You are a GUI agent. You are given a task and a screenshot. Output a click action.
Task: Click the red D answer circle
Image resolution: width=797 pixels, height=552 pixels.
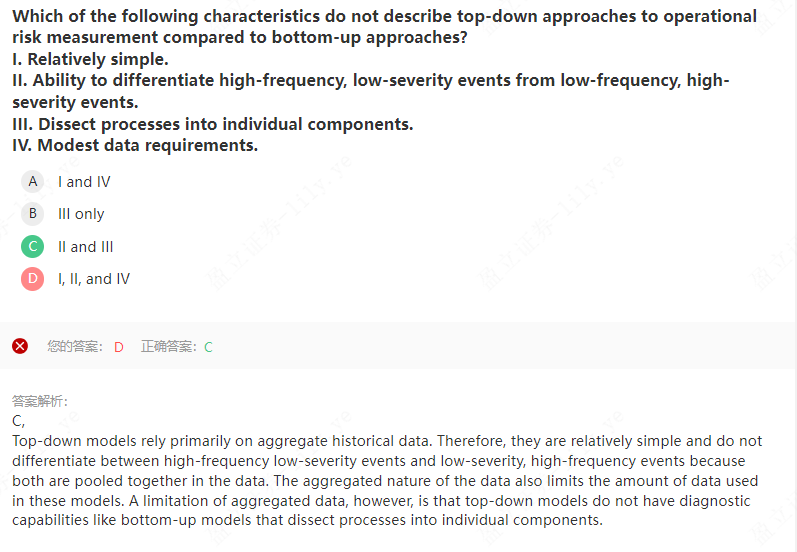click(33, 279)
